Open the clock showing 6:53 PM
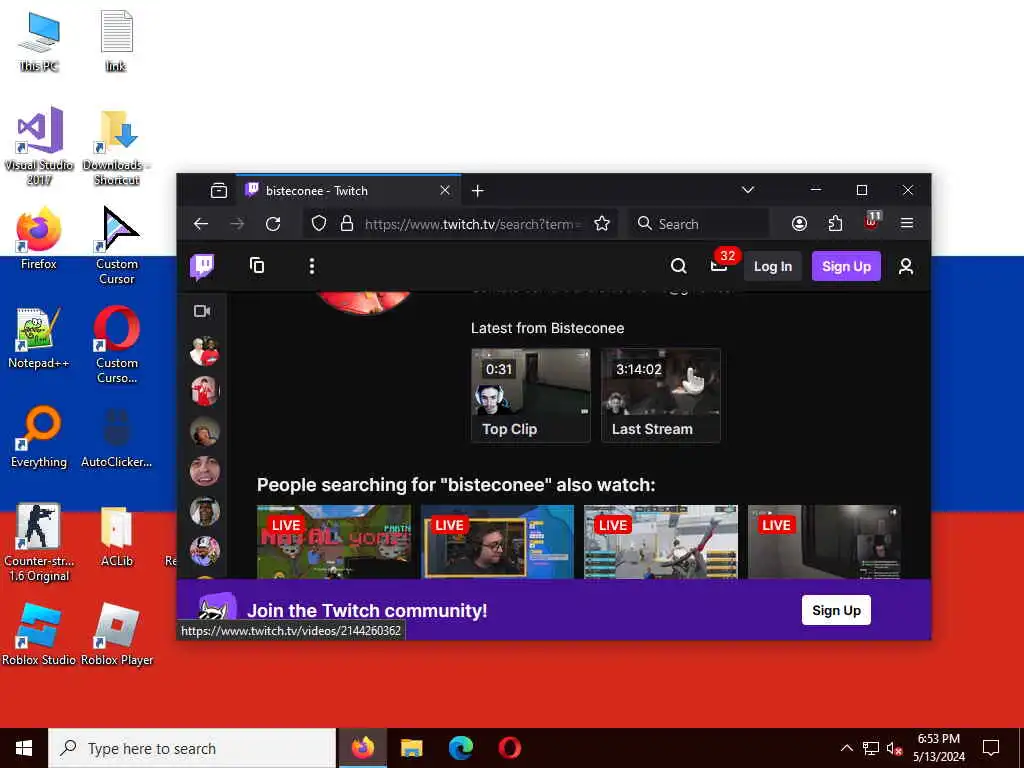The width and height of the screenshot is (1024, 768). (939, 748)
